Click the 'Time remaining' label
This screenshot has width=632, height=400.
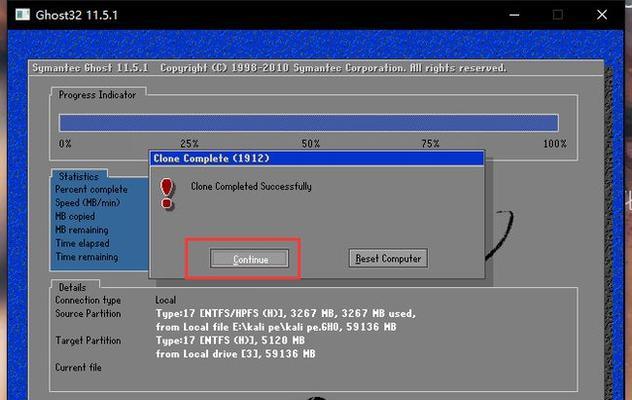point(87,257)
